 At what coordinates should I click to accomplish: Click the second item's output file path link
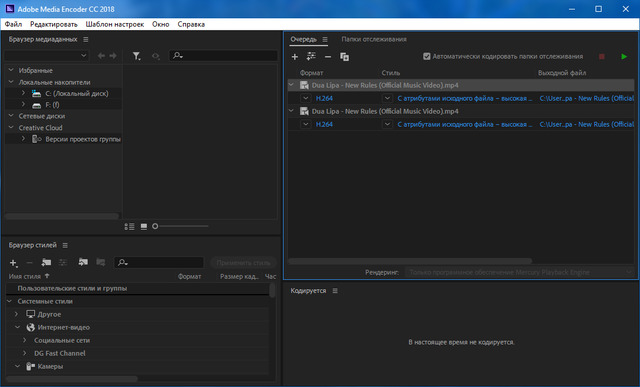587,125
